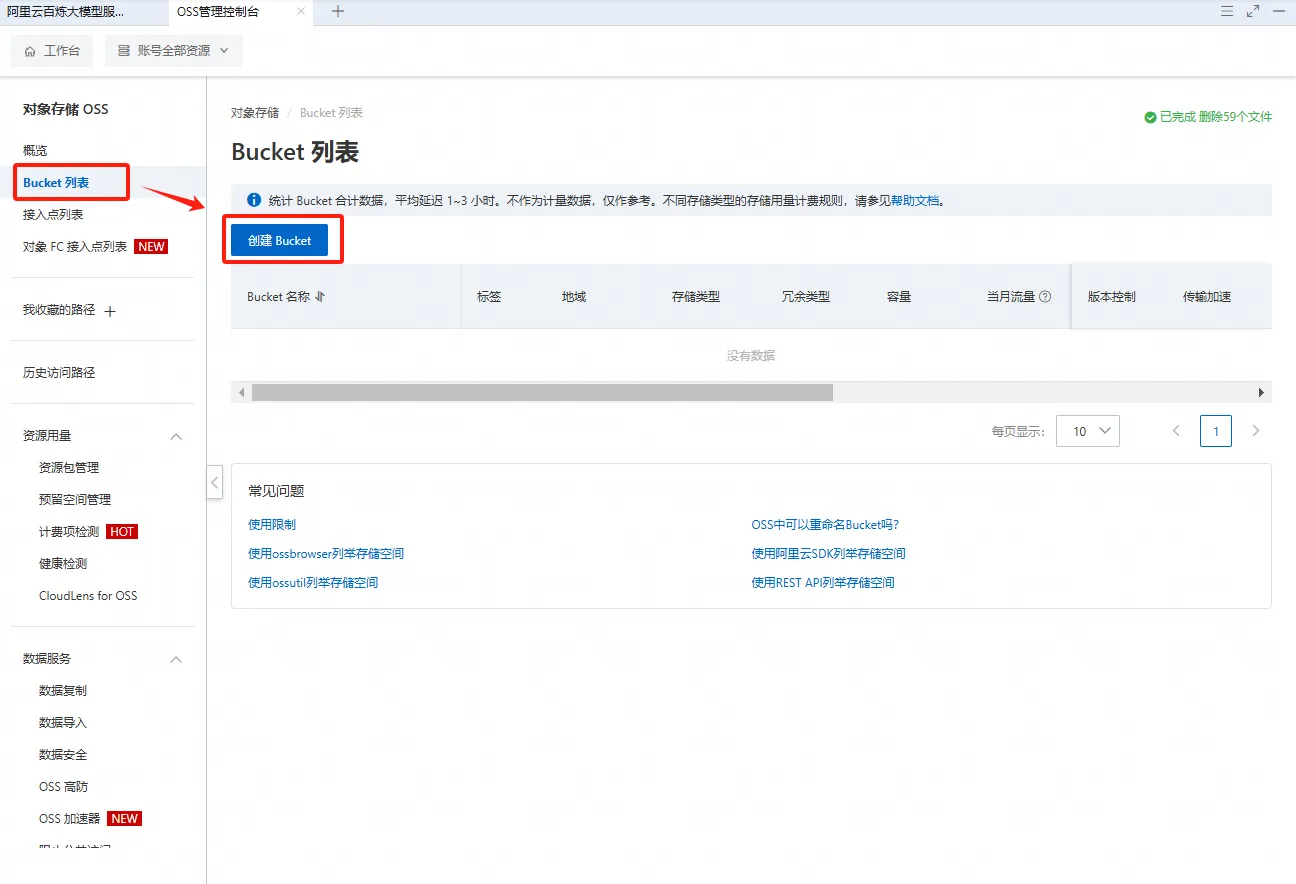Viewport: 1296px width, 884px height.
Task: Open 数据复制 menu item
Action: [x=63, y=691]
